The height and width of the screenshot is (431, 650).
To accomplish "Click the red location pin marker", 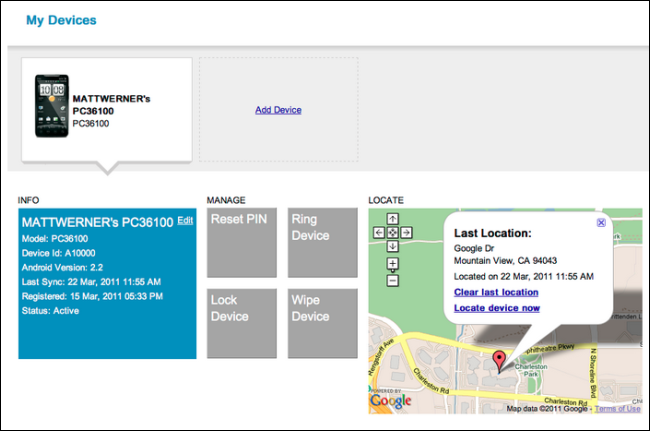I will coord(499,361).
